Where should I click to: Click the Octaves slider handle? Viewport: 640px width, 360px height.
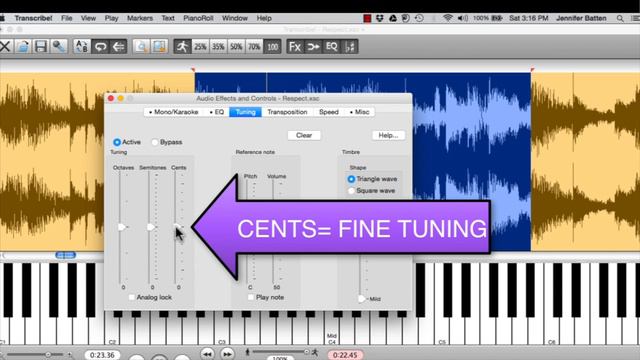(121, 227)
